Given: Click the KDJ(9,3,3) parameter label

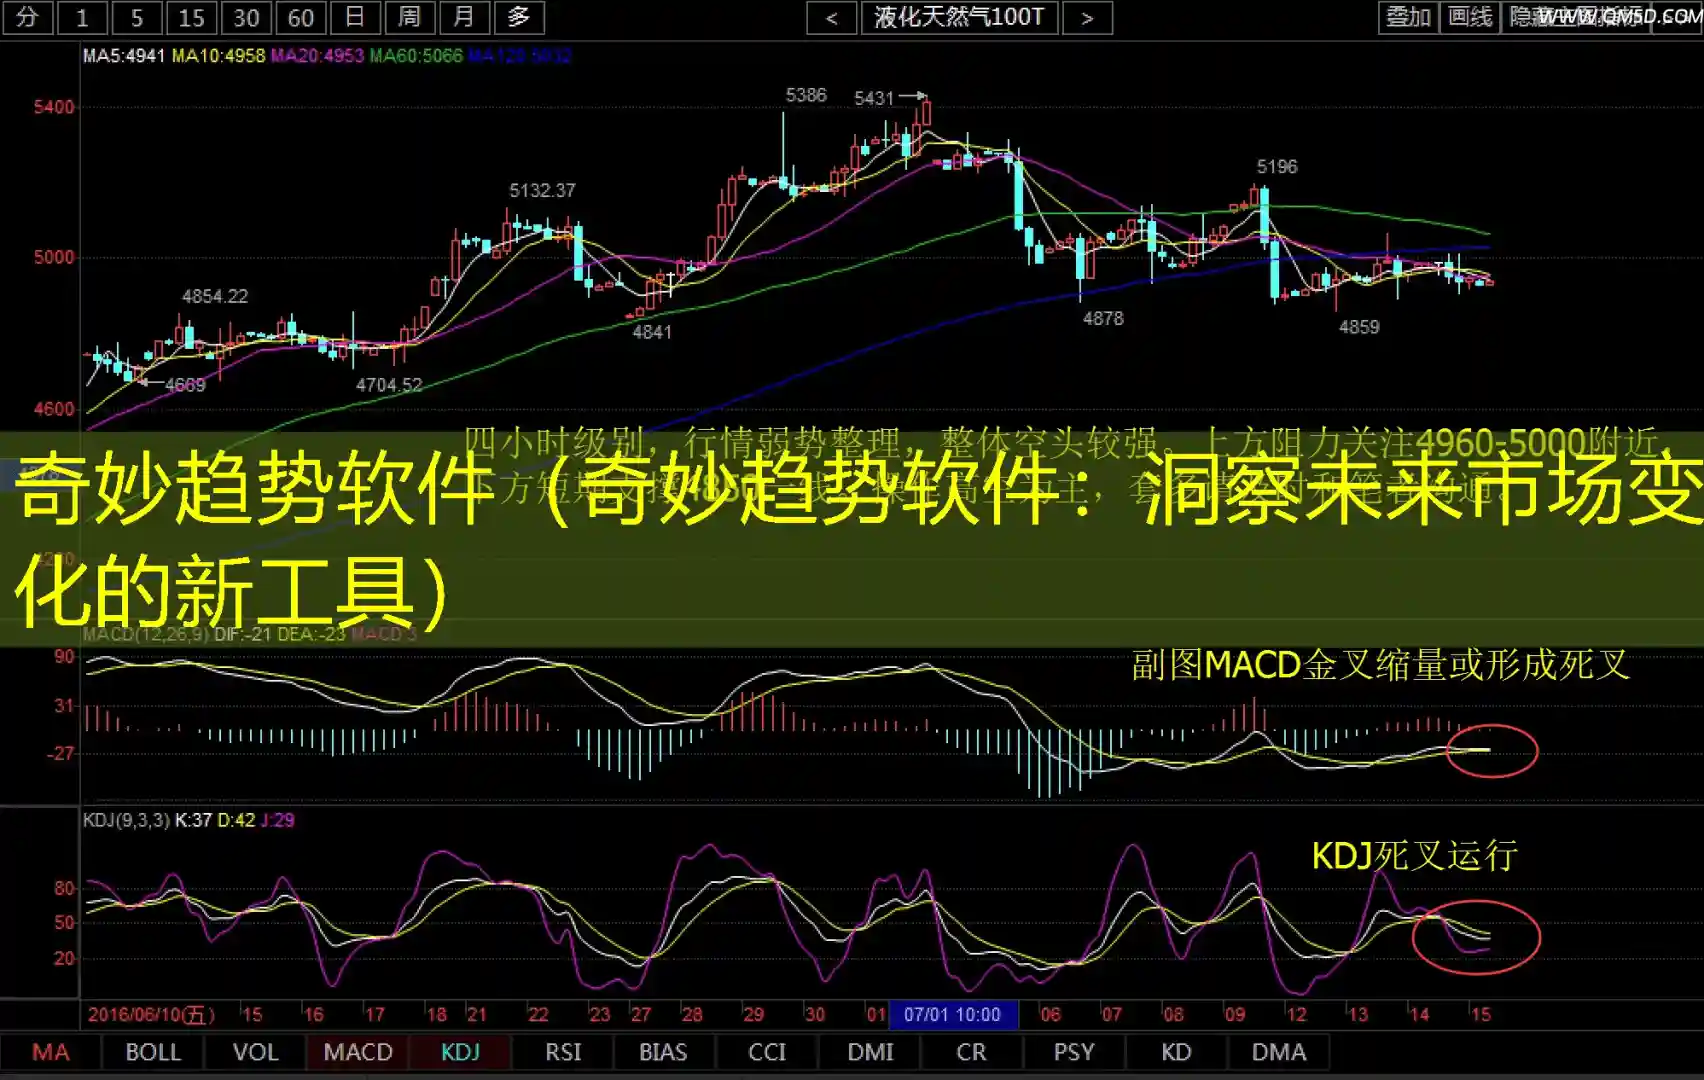Looking at the screenshot, I should click(126, 820).
